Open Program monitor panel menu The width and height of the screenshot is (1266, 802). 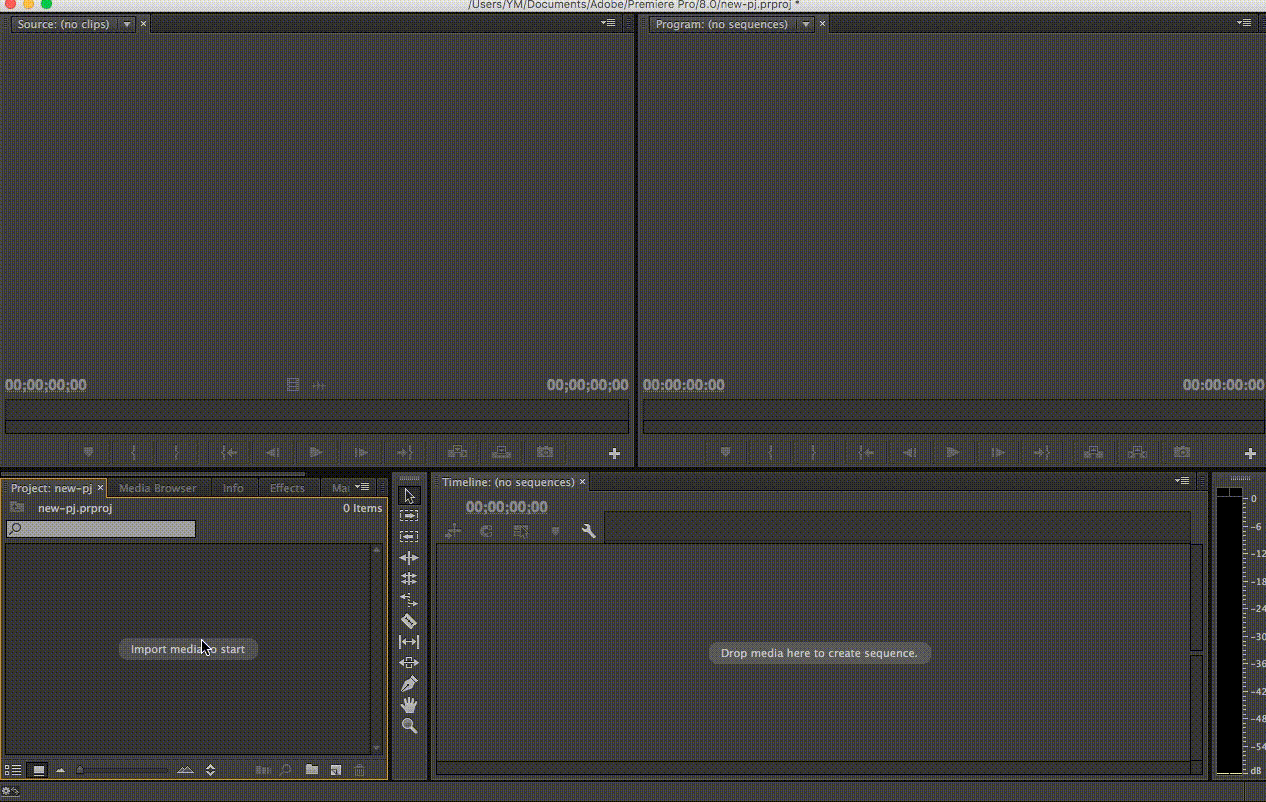1244,23
